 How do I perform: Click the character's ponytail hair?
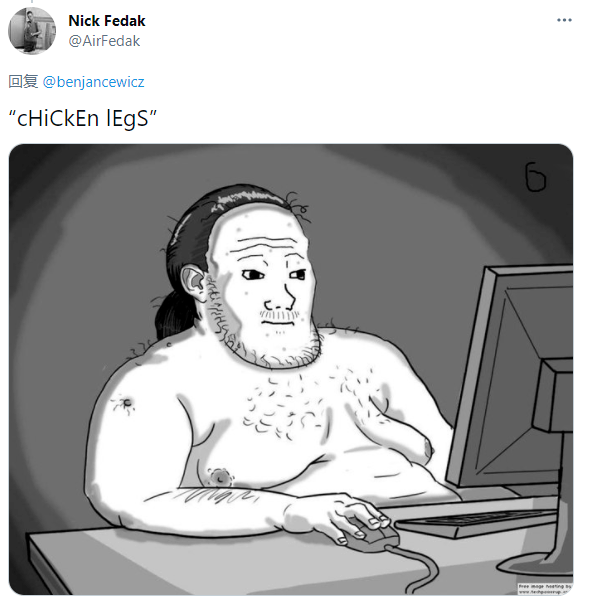point(172,316)
